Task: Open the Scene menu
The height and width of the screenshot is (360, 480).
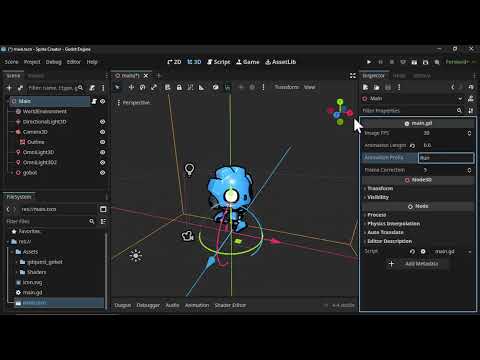Action: [x=11, y=62]
